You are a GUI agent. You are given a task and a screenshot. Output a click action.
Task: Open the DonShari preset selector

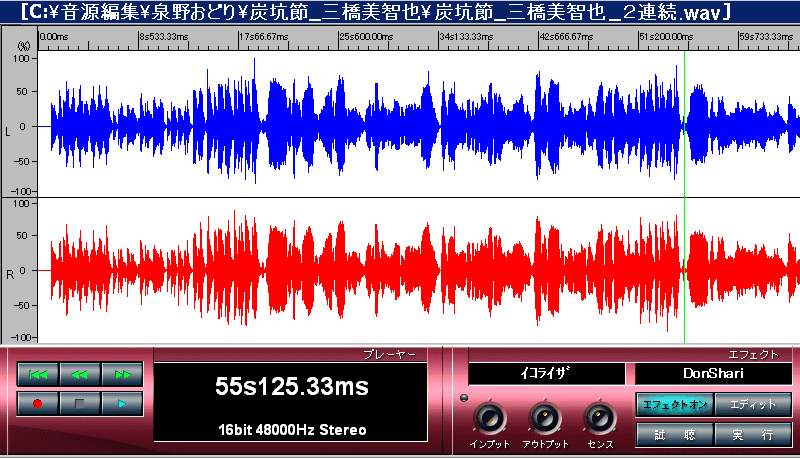[714, 373]
